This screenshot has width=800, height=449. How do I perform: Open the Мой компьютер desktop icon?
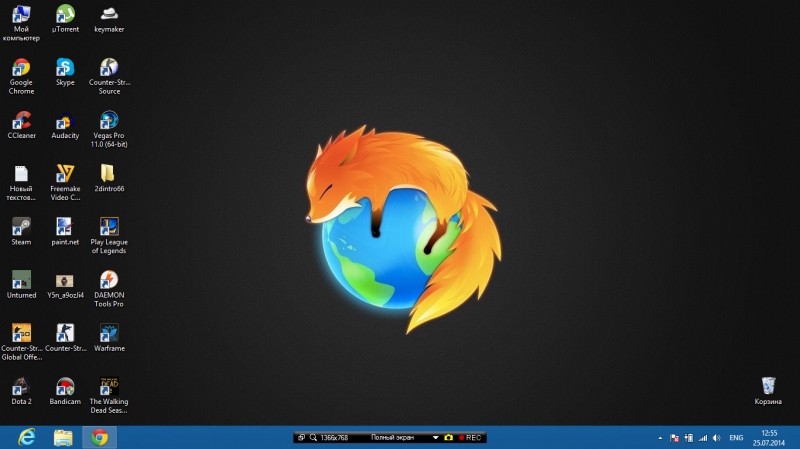coord(21,23)
